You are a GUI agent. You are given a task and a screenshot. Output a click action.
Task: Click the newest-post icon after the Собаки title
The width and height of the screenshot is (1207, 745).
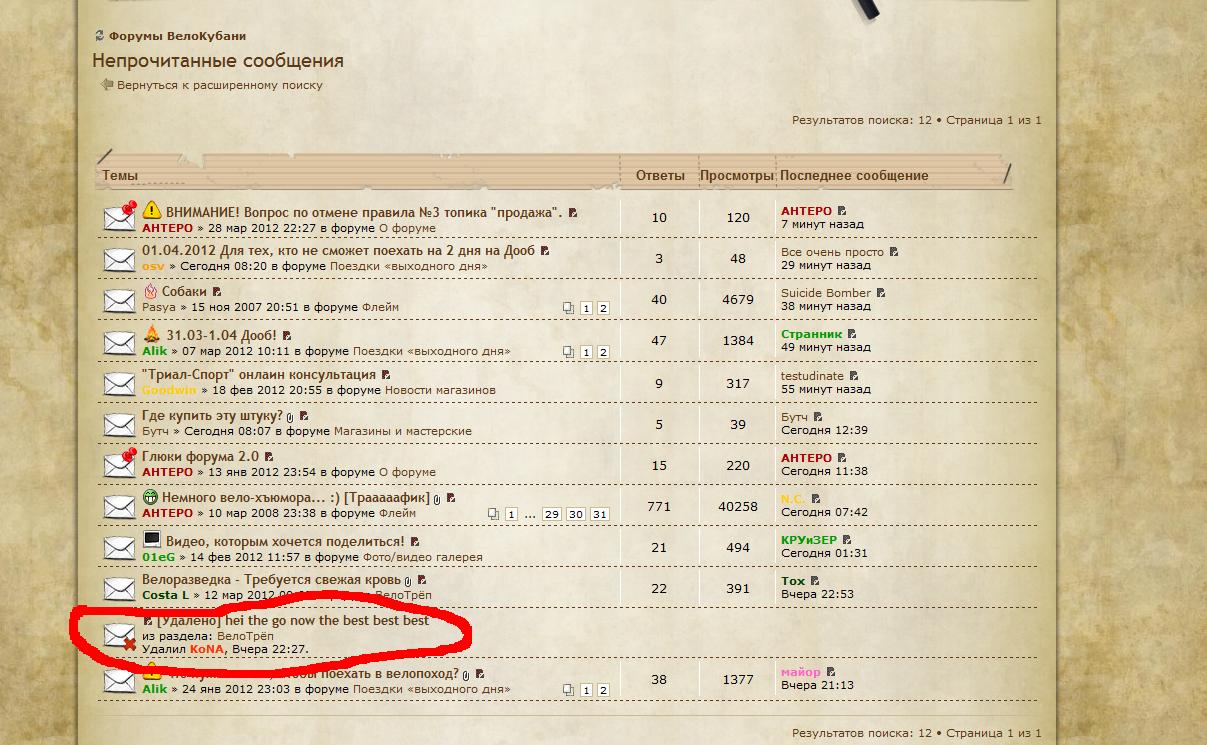pos(218,292)
